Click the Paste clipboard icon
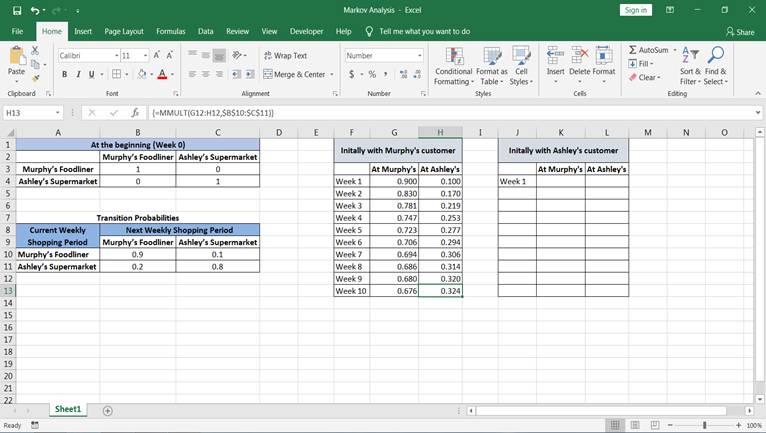Image resolution: width=766 pixels, height=433 pixels. (x=17, y=56)
